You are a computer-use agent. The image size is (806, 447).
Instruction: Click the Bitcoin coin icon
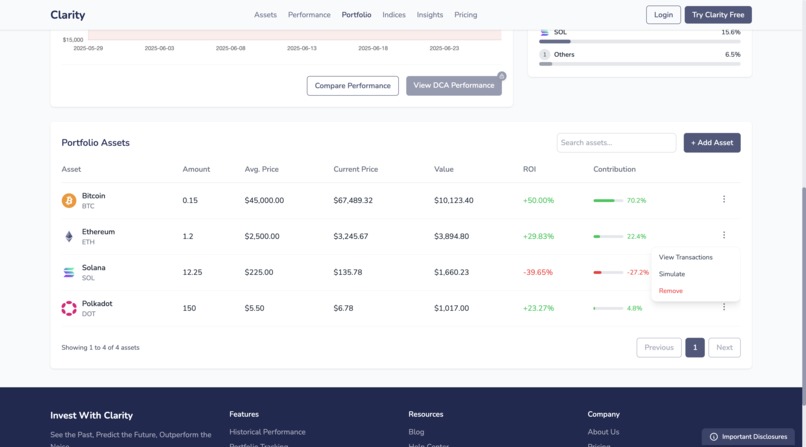(69, 200)
